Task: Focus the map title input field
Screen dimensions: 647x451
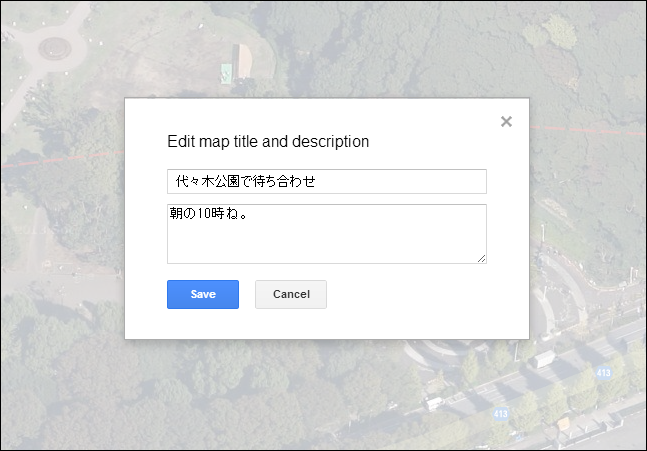Action: pos(326,182)
